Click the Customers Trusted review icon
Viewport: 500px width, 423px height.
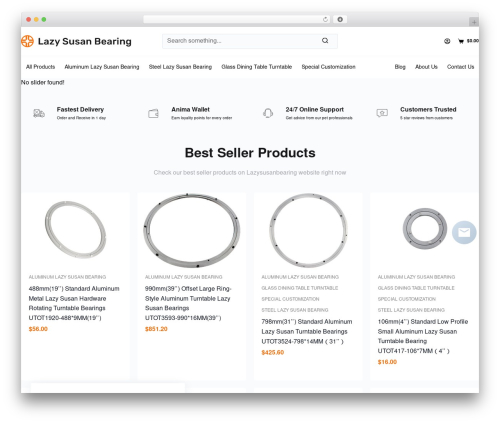click(x=382, y=113)
